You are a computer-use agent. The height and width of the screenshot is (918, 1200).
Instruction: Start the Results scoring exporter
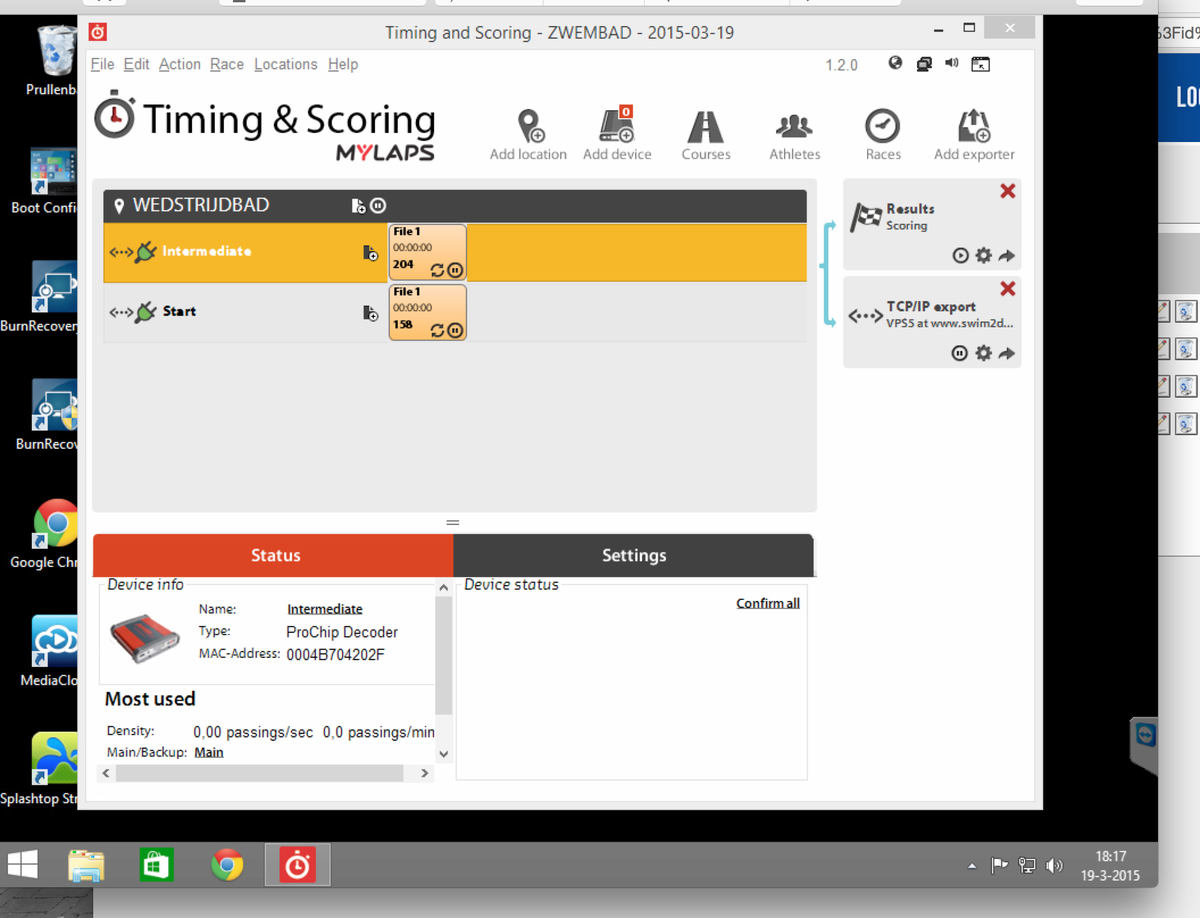coord(960,255)
